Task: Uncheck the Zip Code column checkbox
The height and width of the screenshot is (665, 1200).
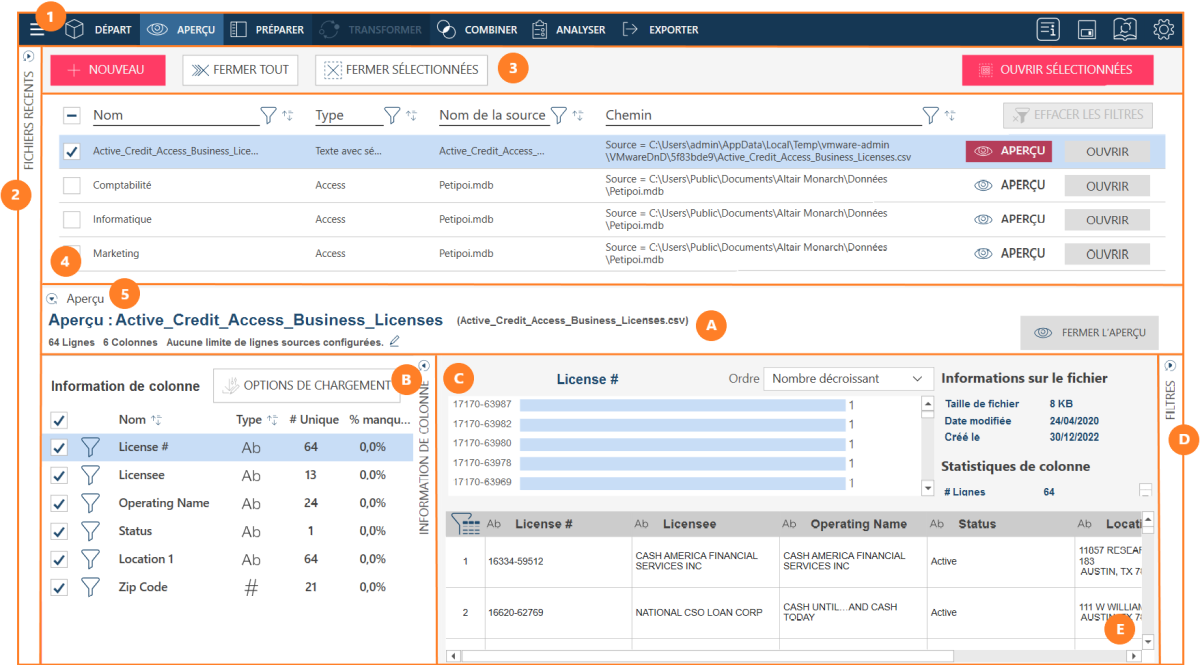Action: [x=59, y=588]
